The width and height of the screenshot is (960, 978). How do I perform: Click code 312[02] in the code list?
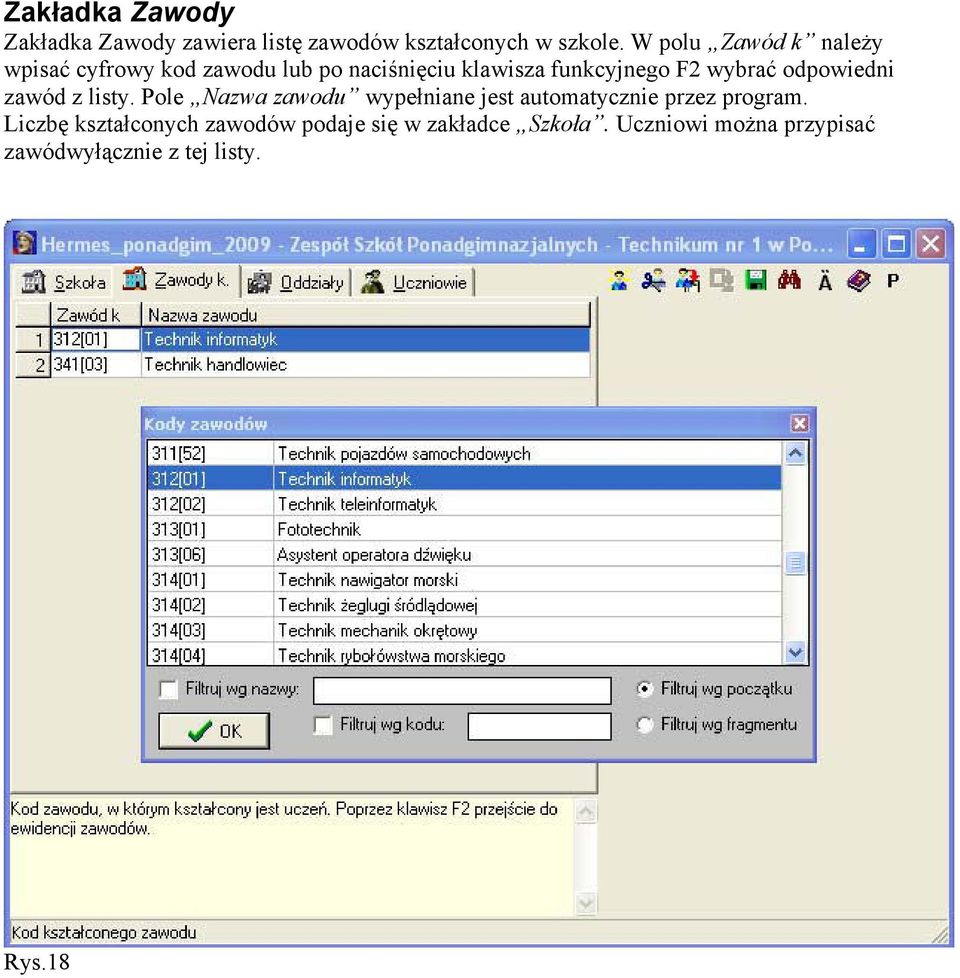click(211, 504)
